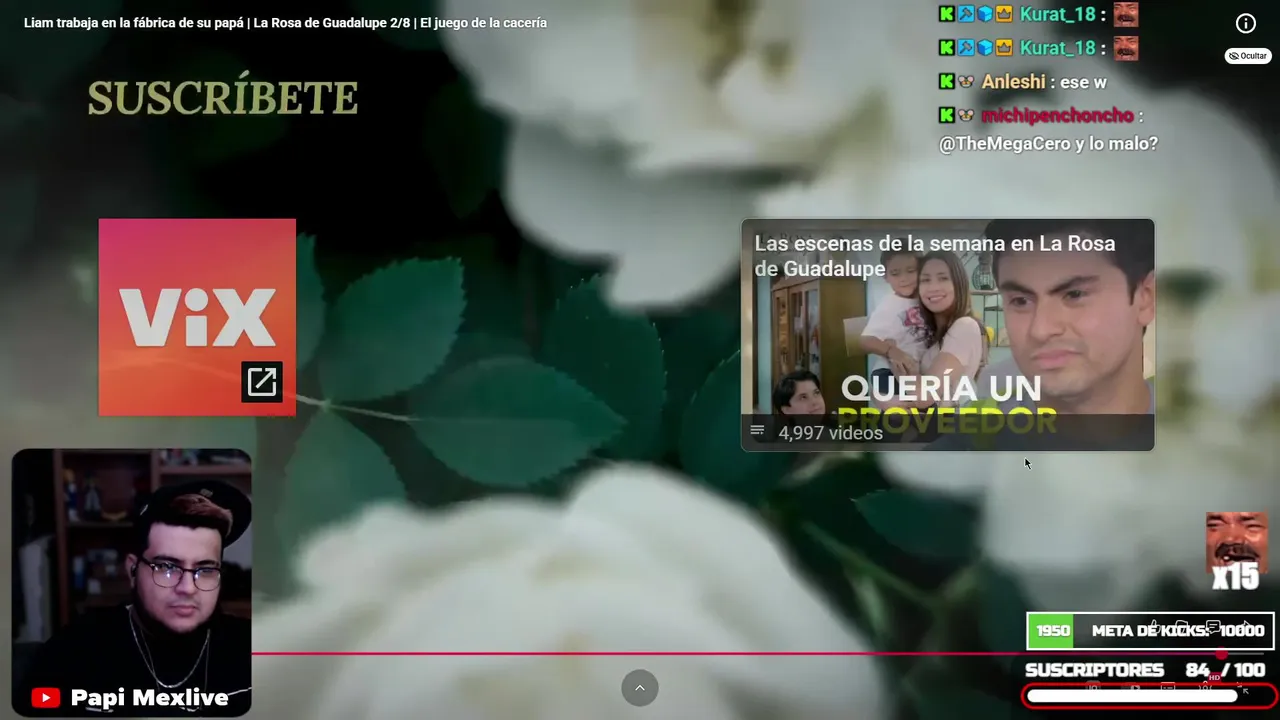
Task: Click the '4,997 videos' count label
Action: [x=830, y=433]
